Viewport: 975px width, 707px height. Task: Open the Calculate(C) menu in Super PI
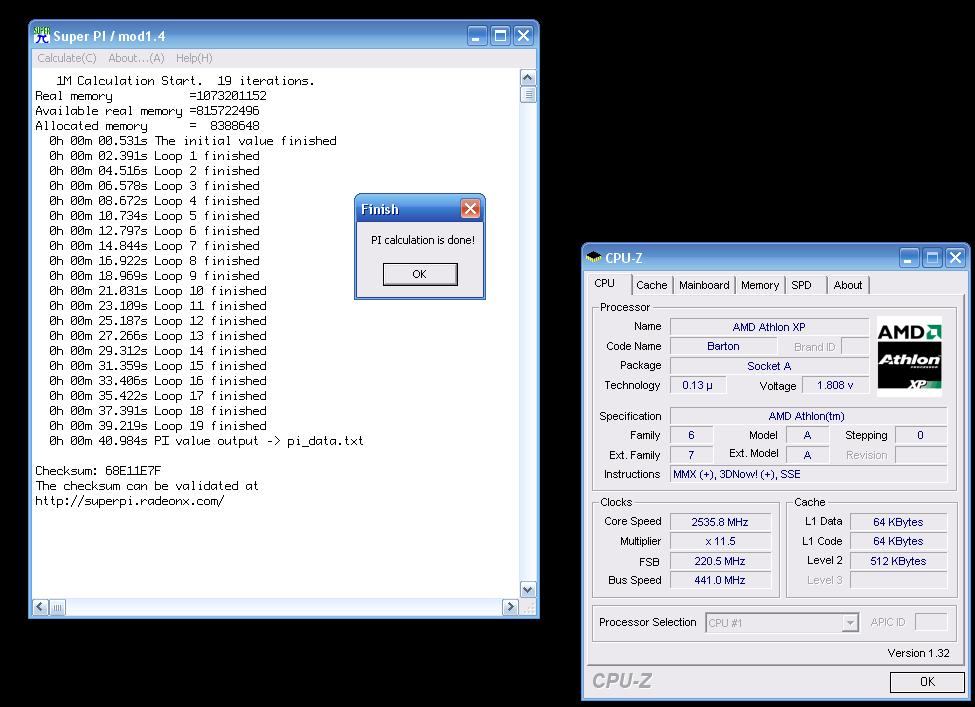67,58
